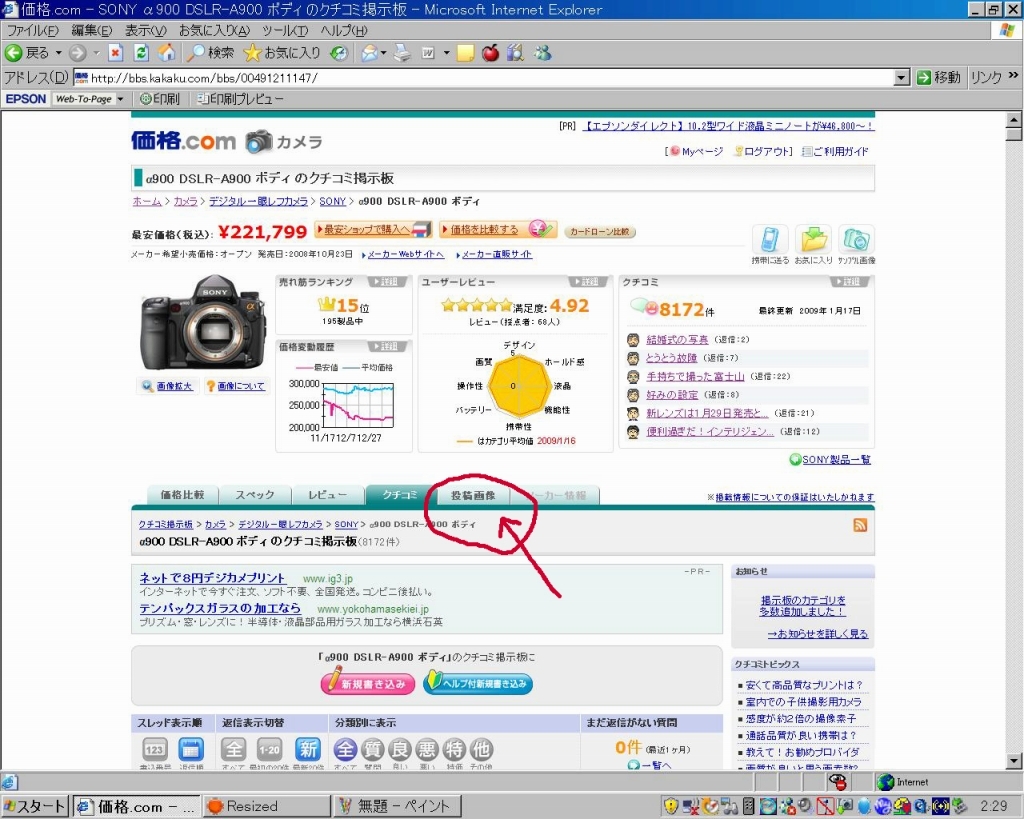Click the vertical scrollbar down arrow
The image size is (1024, 819).
point(1014,761)
